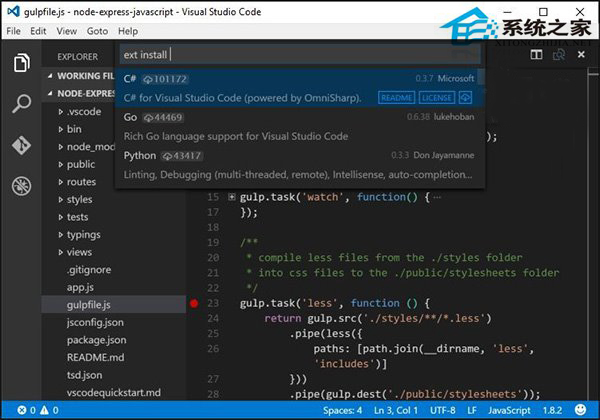
Task: Click the editor vertical scrollbar
Action: click(x=593, y=233)
